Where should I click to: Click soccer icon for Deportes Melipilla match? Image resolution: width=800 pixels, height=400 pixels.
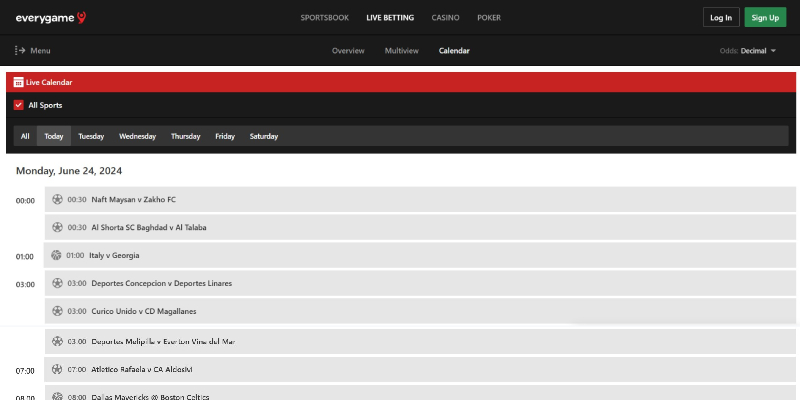58,341
